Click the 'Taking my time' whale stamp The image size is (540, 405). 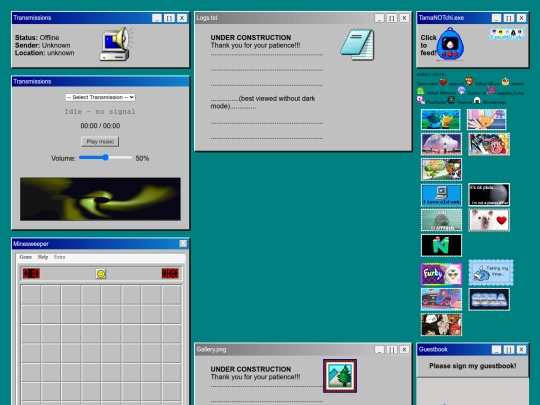491,273
